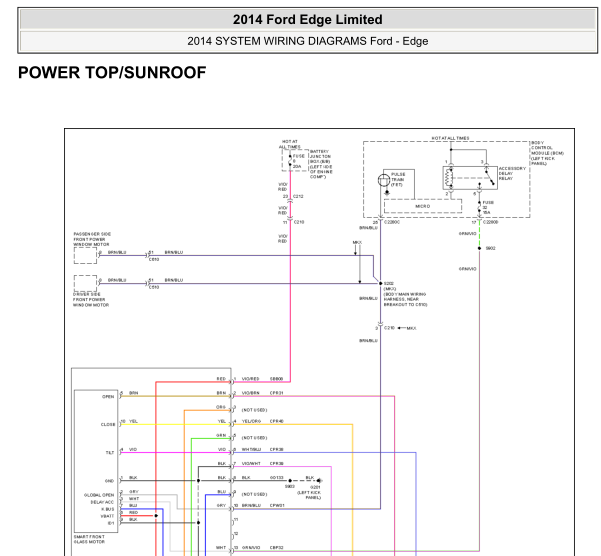Click the C210 label at pin 11
The height and width of the screenshot is (556, 601).
(x=299, y=222)
